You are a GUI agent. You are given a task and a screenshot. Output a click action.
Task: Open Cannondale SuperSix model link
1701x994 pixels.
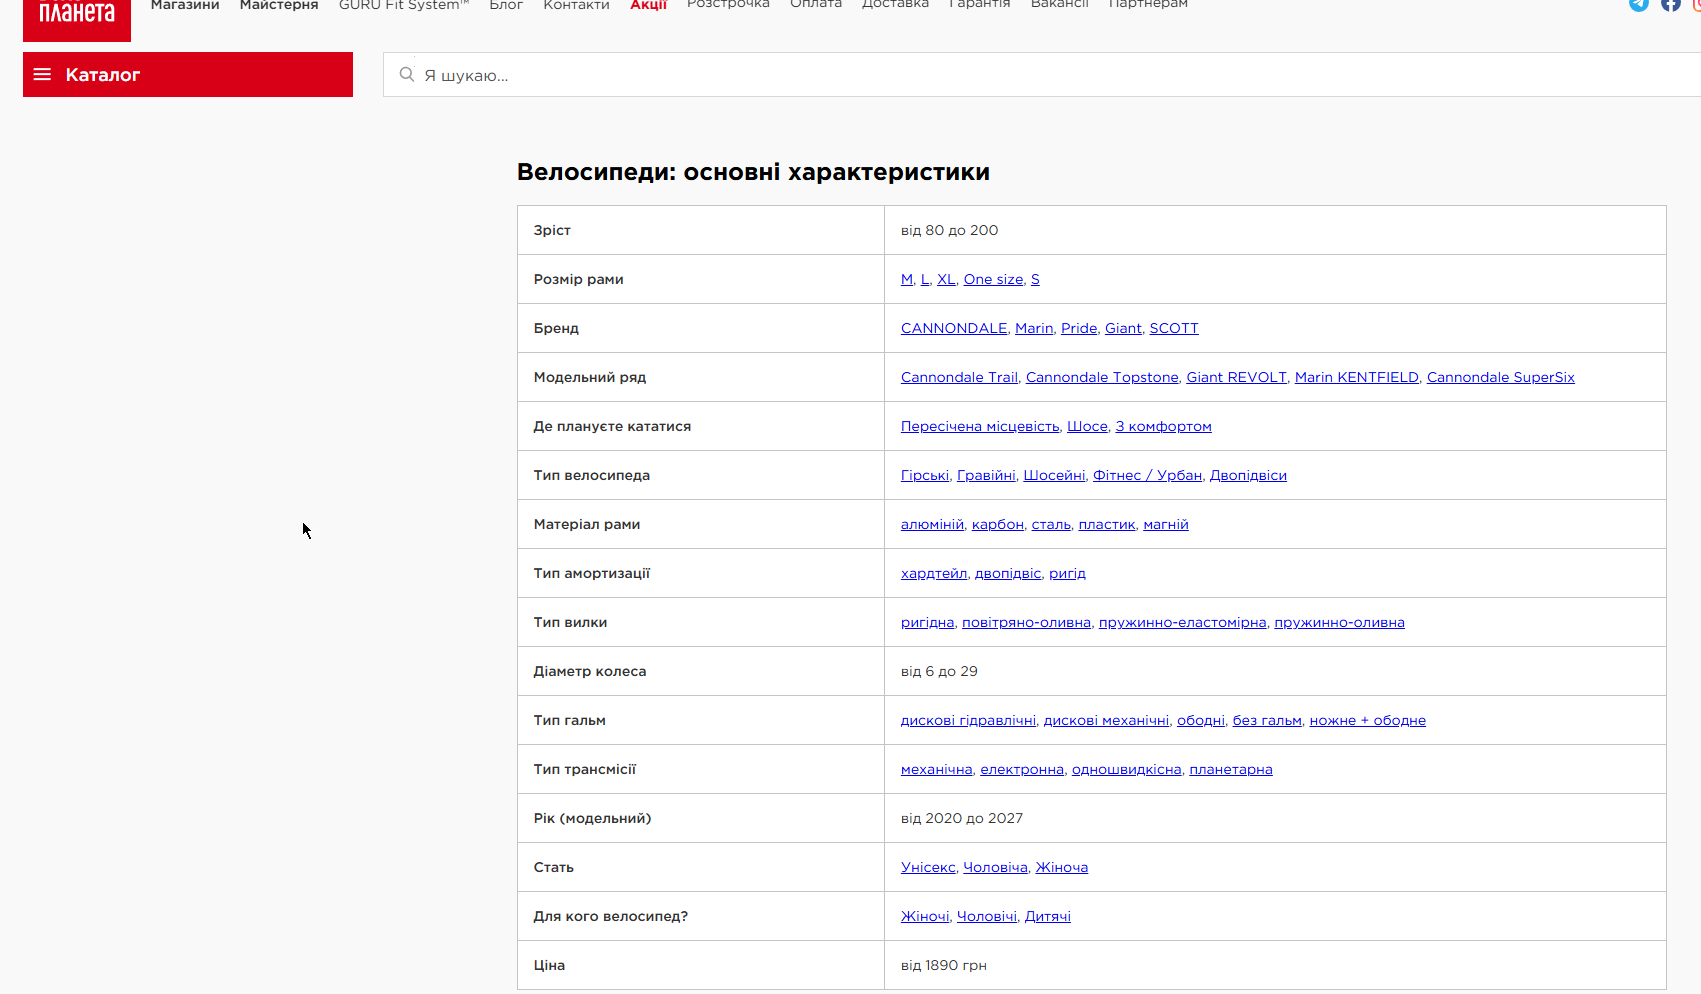1501,377
